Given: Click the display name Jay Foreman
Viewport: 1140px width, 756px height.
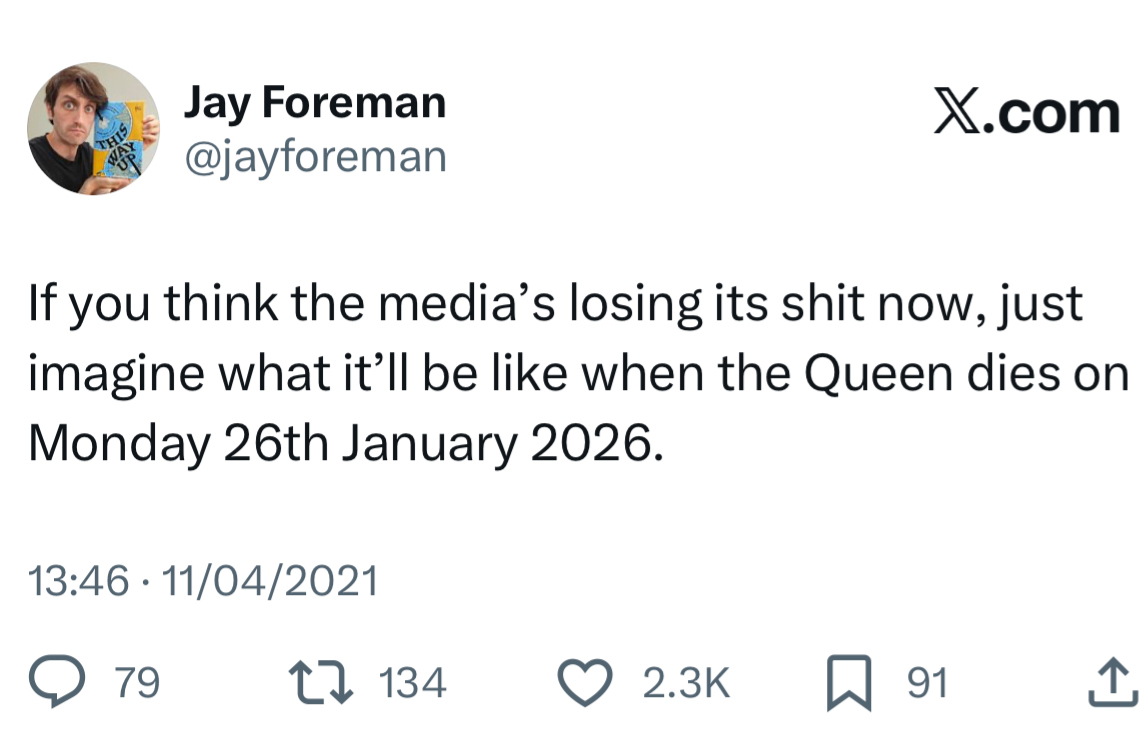Looking at the screenshot, I should coord(314,103).
